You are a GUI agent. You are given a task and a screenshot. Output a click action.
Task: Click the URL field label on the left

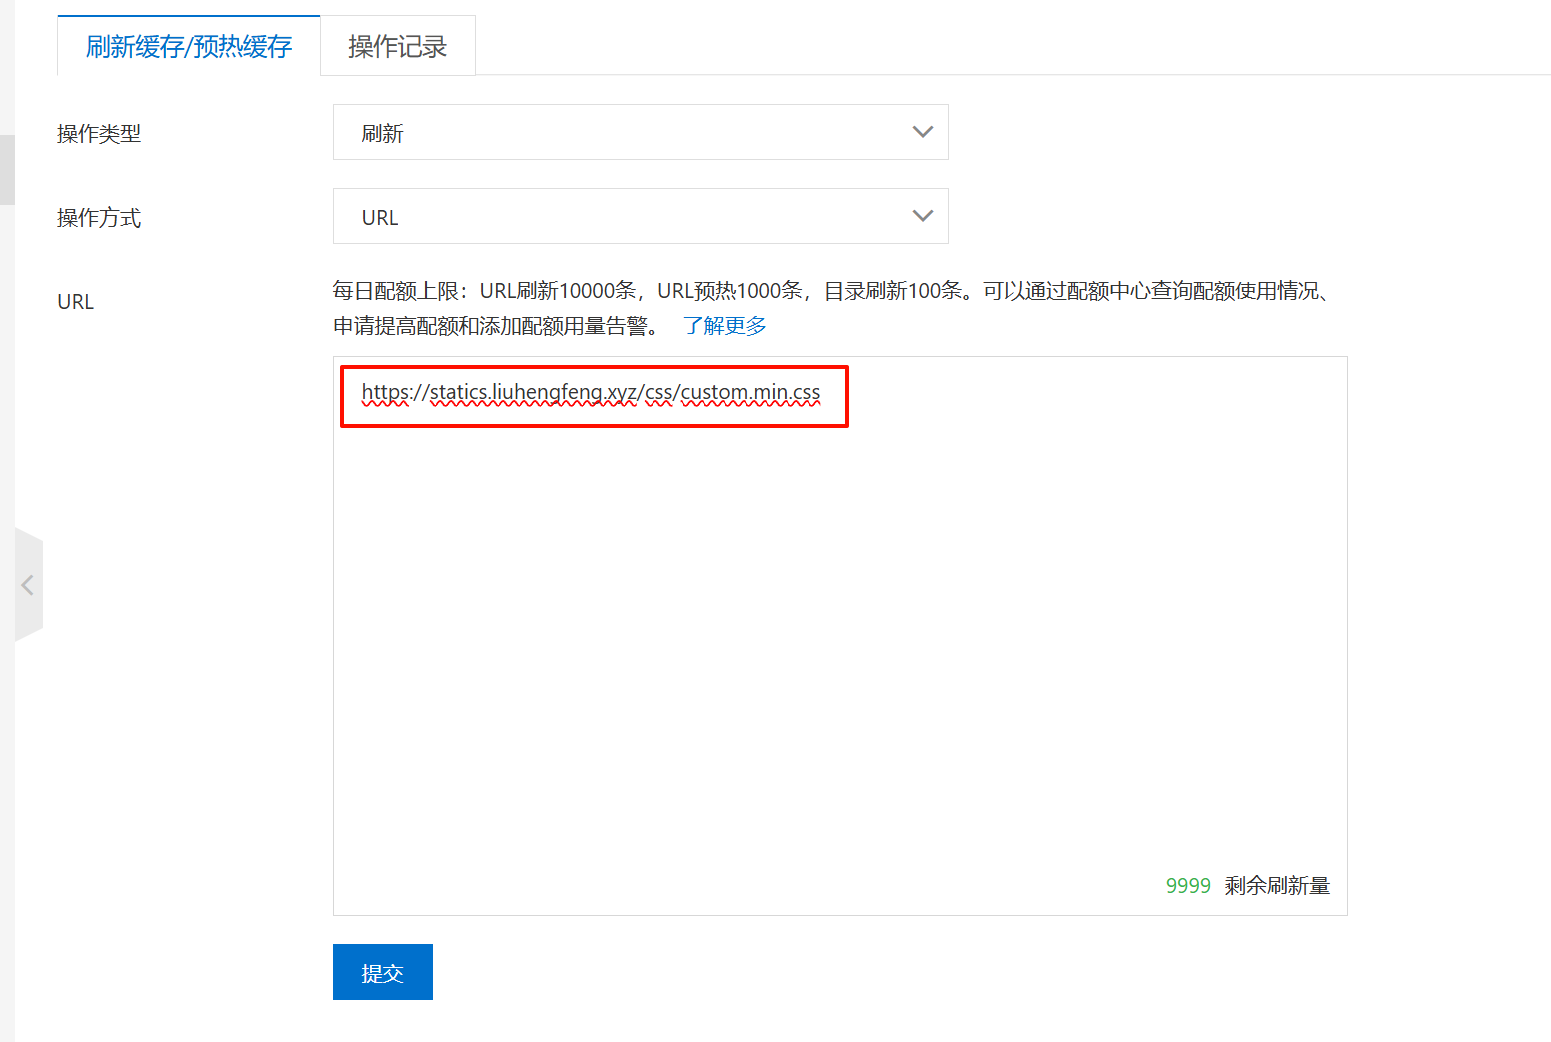(75, 300)
